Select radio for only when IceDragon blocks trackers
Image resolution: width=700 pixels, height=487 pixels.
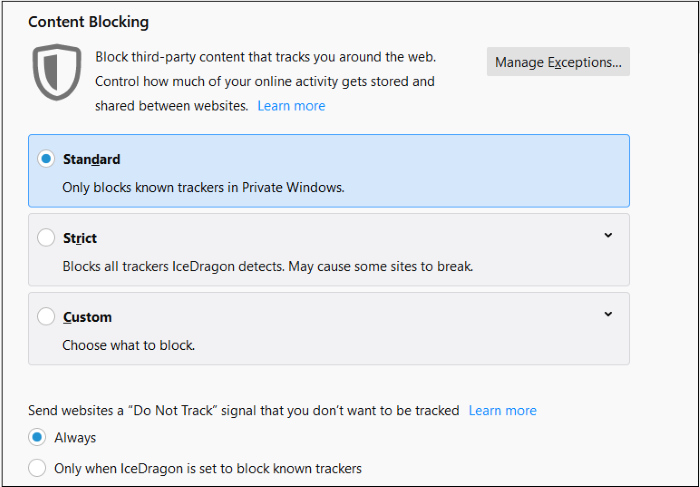37,468
